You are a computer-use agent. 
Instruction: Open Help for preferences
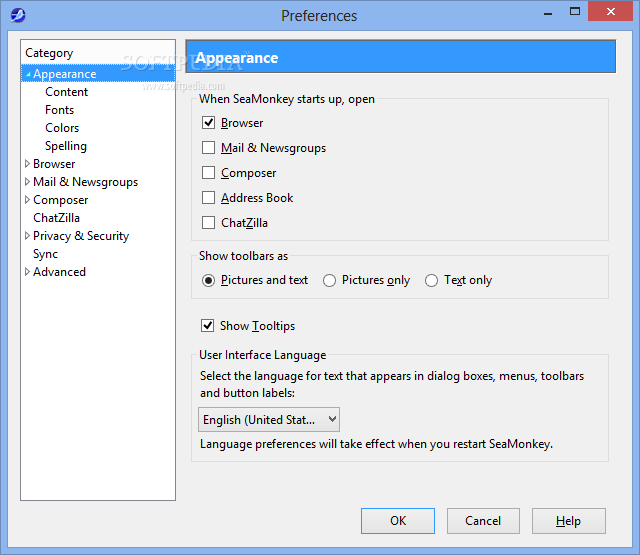(569, 521)
